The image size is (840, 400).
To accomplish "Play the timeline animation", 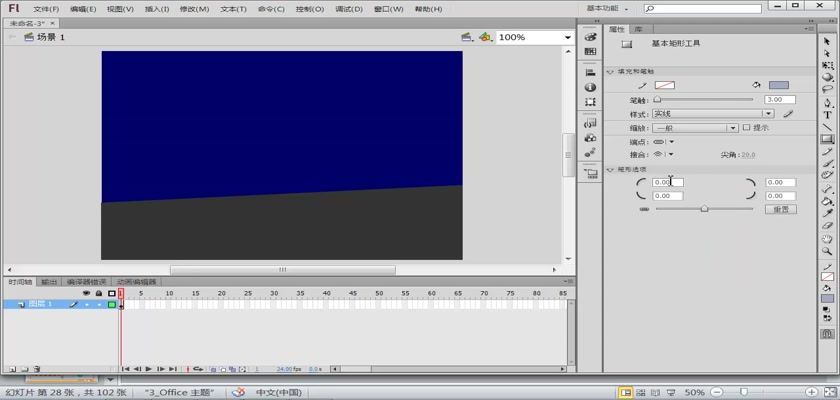I will [x=149, y=369].
